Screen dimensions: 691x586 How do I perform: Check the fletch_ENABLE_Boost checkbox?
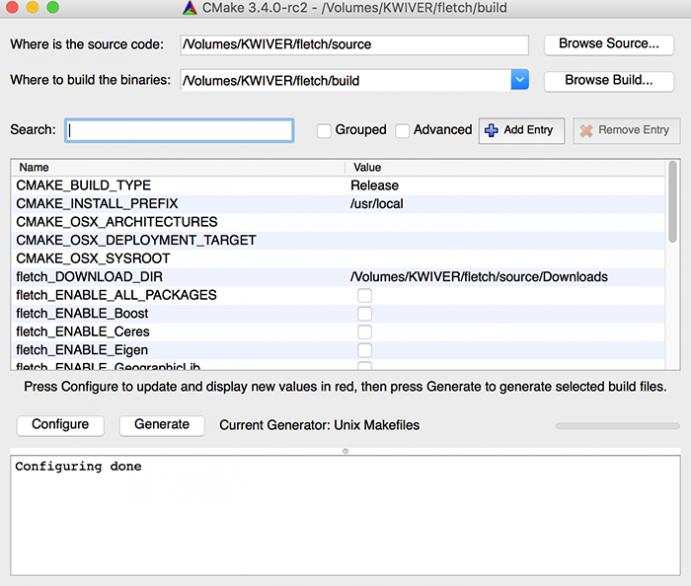click(364, 314)
